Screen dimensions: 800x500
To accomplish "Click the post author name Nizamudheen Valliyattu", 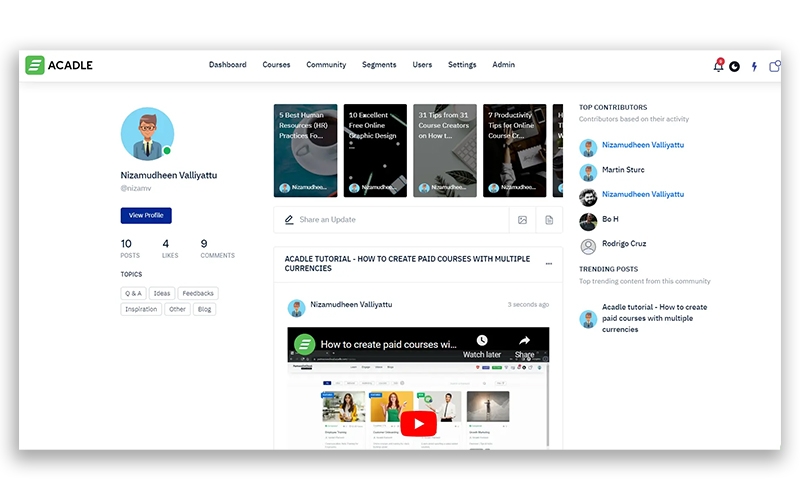I will point(351,305).
